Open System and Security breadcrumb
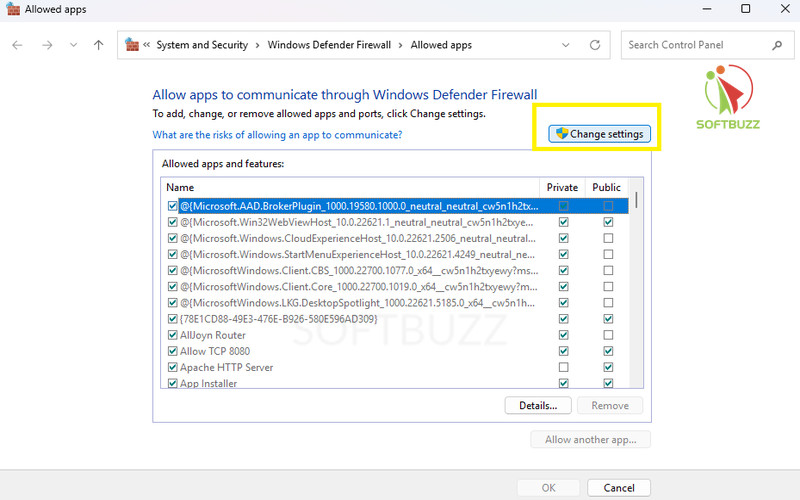The height and width of the screenshot is (500, 800). click(202, 45)
